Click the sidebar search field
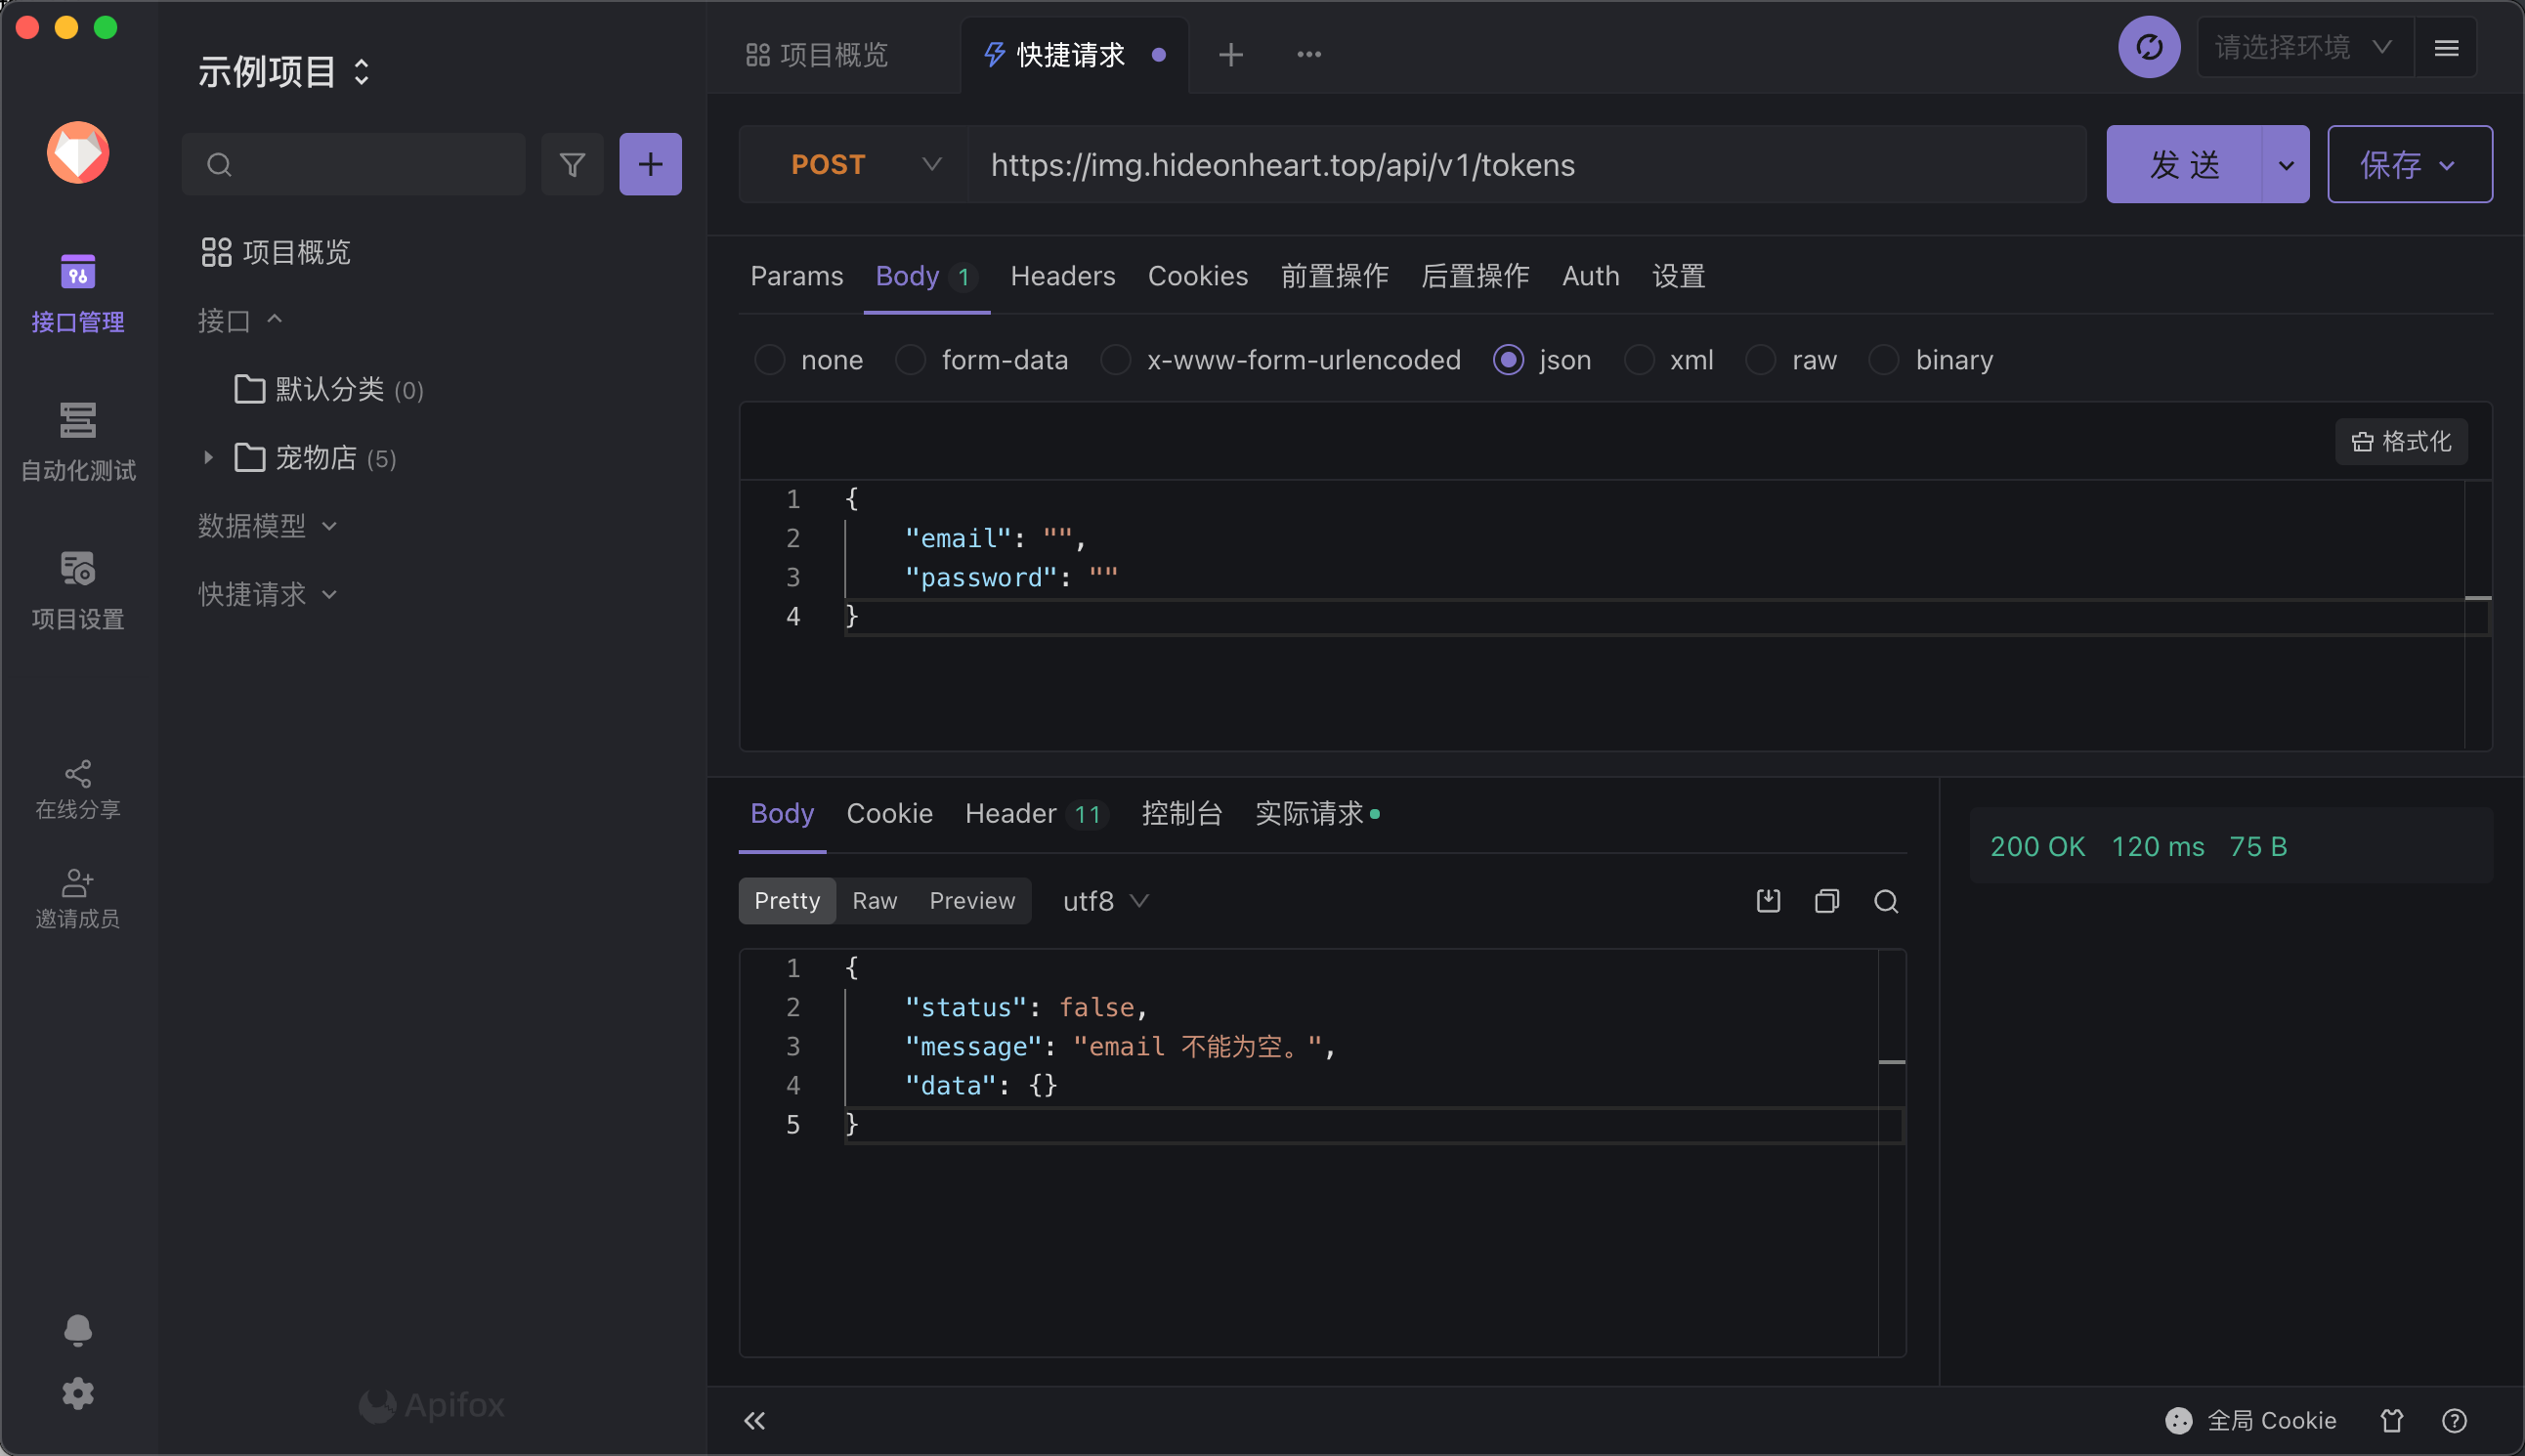 click(353, 164)
